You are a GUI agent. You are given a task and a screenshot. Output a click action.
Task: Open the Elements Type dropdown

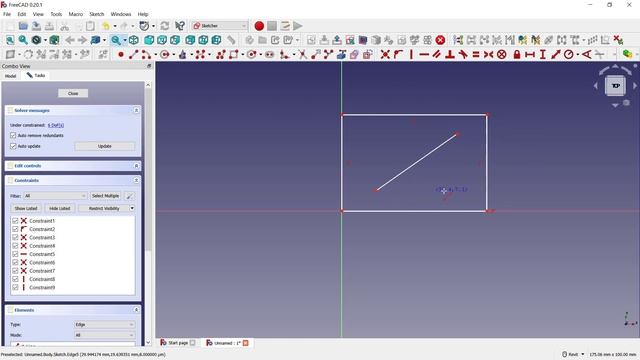(104, 324)
